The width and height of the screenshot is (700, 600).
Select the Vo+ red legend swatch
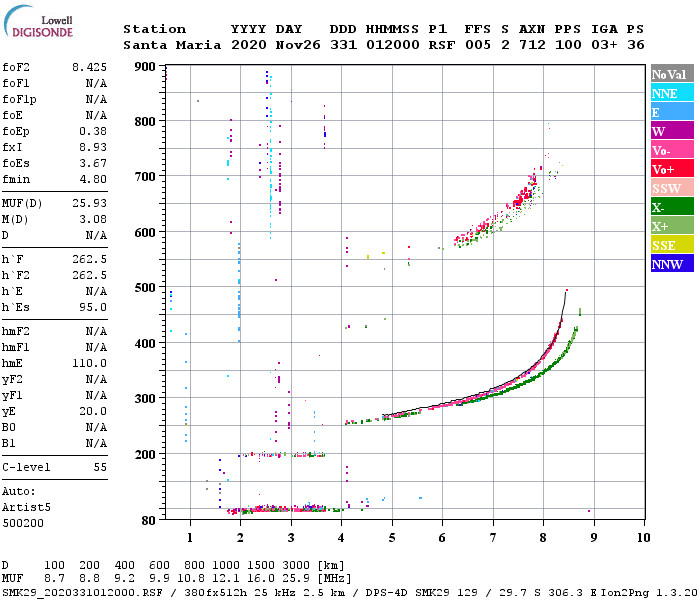coord(672,169)
